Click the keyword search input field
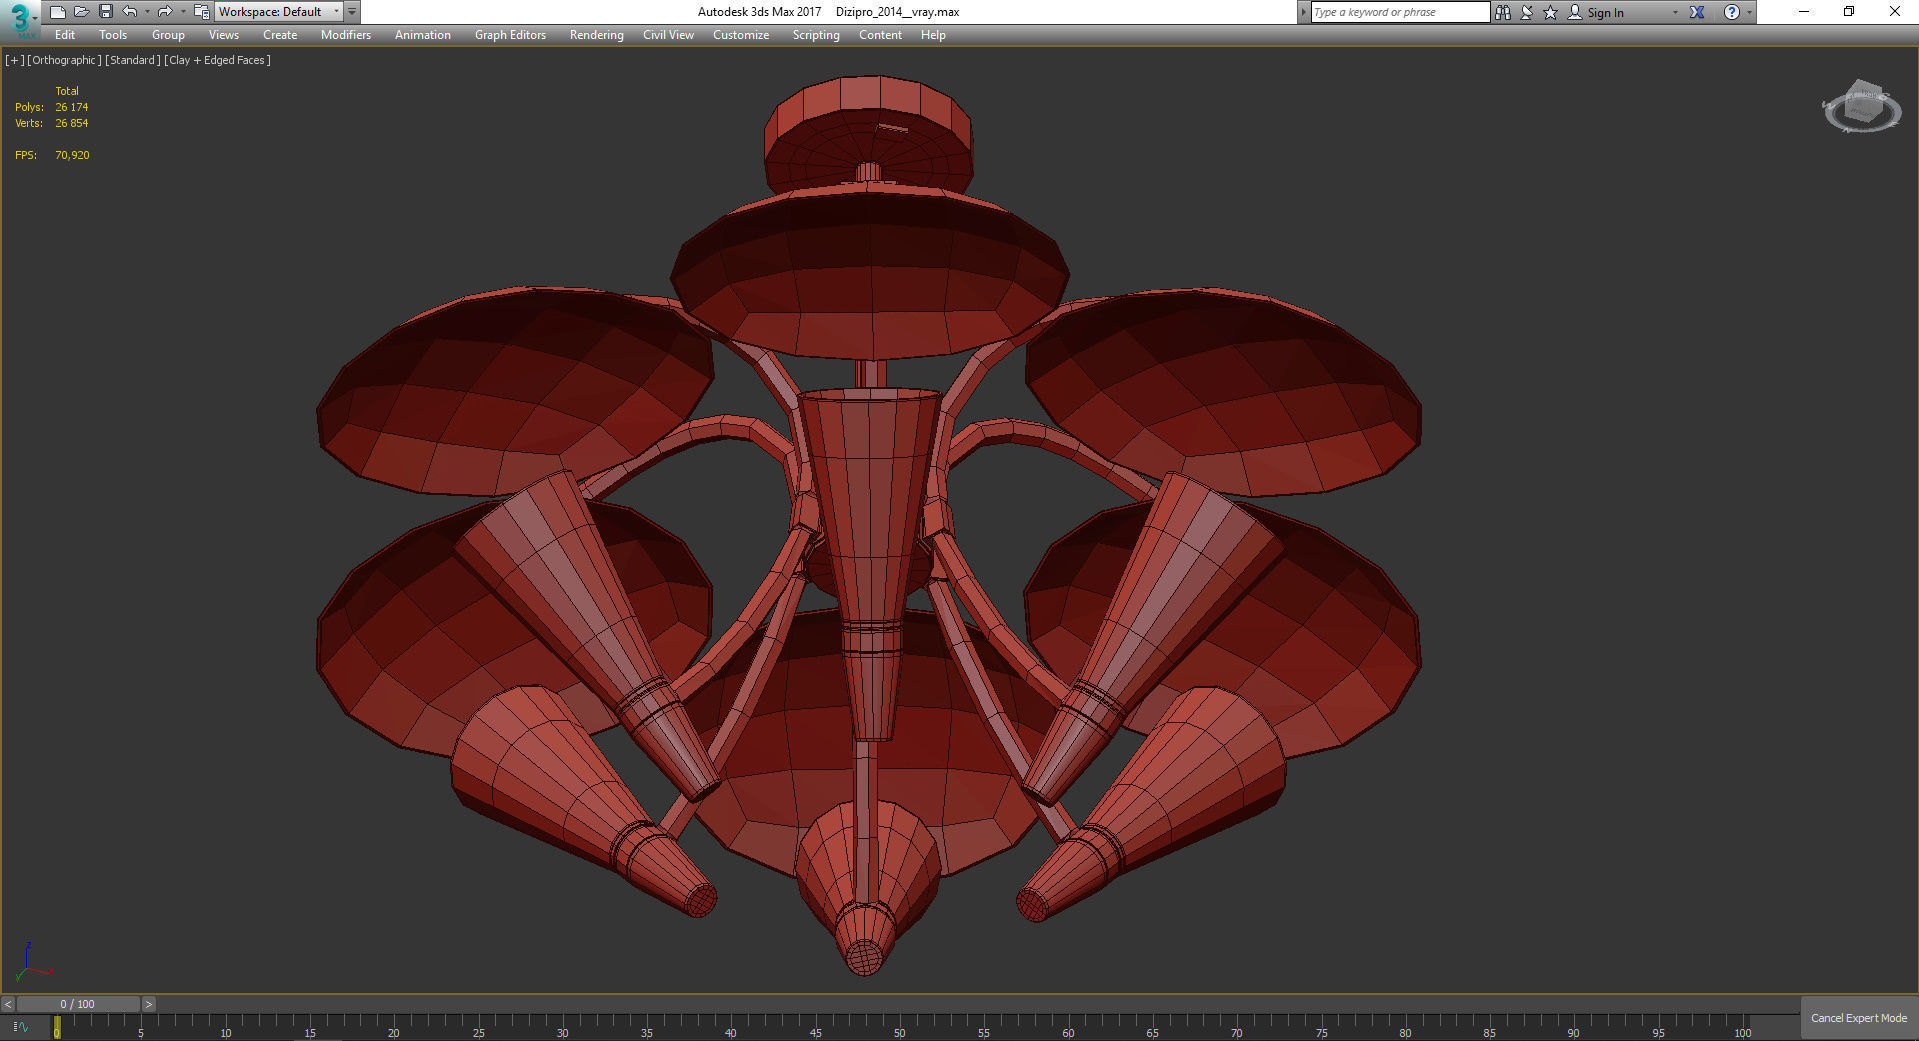Viewport: 1919px width, 1041px height. (1400, 12)
